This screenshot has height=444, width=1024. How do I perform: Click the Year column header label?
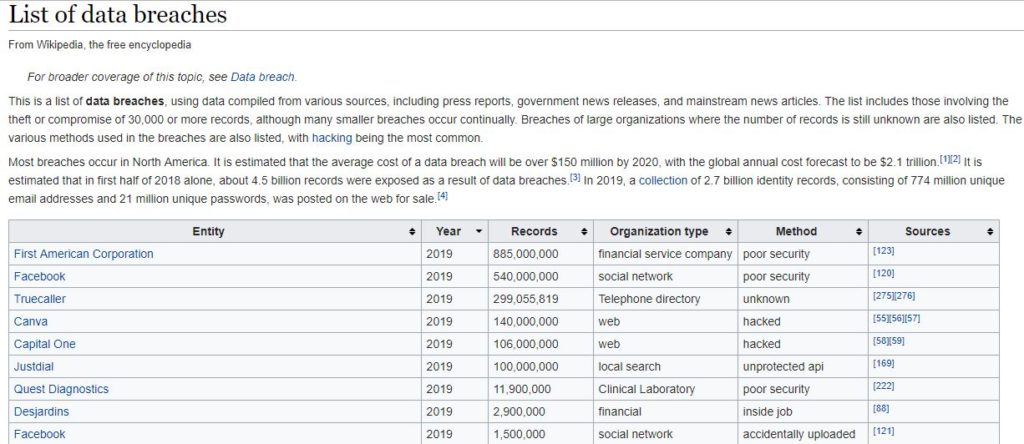[x=449, y=231]
